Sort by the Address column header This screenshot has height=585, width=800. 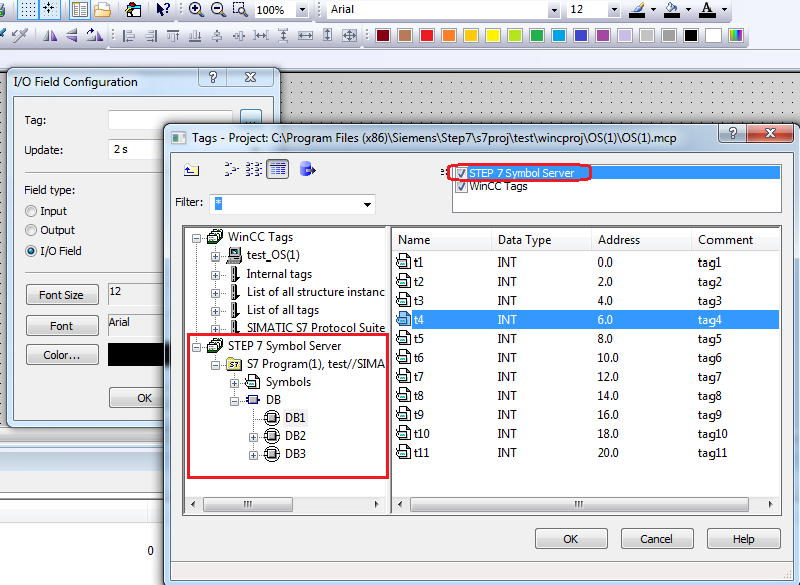(641, 240)
